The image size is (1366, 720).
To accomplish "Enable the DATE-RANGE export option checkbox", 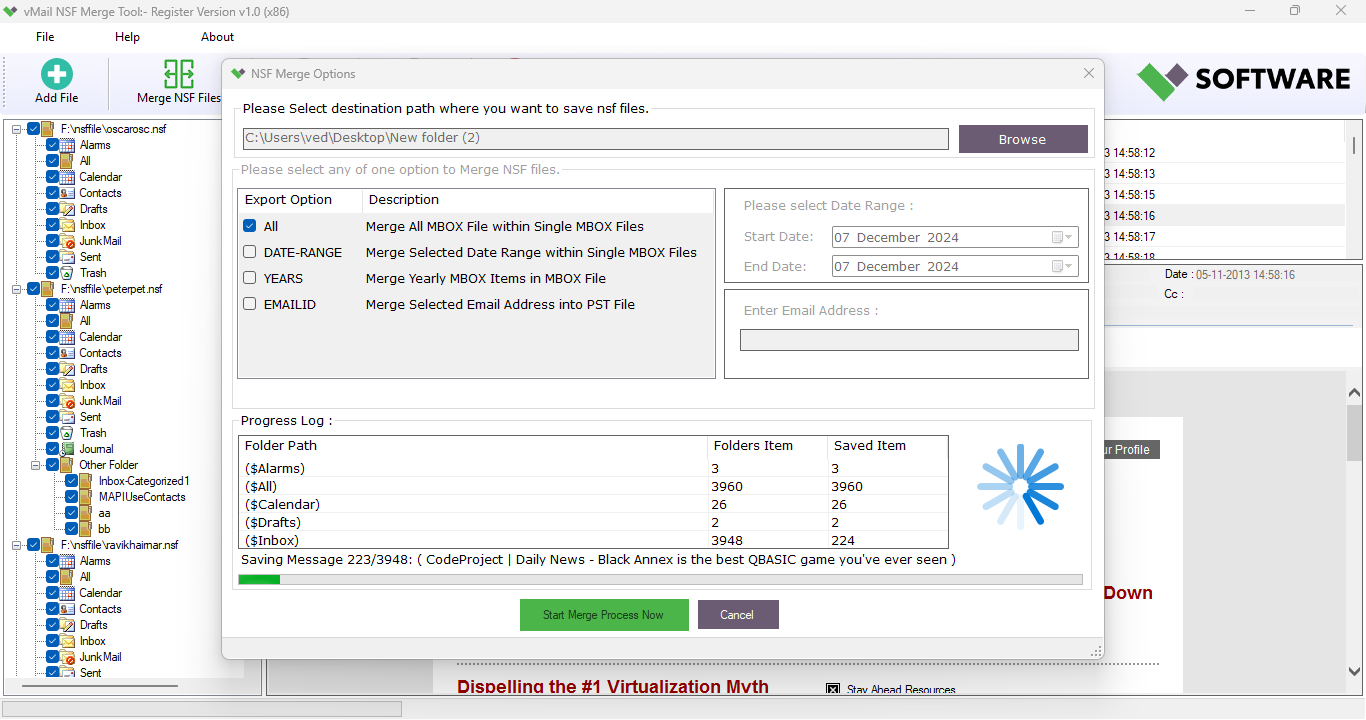I will (250, 252).
